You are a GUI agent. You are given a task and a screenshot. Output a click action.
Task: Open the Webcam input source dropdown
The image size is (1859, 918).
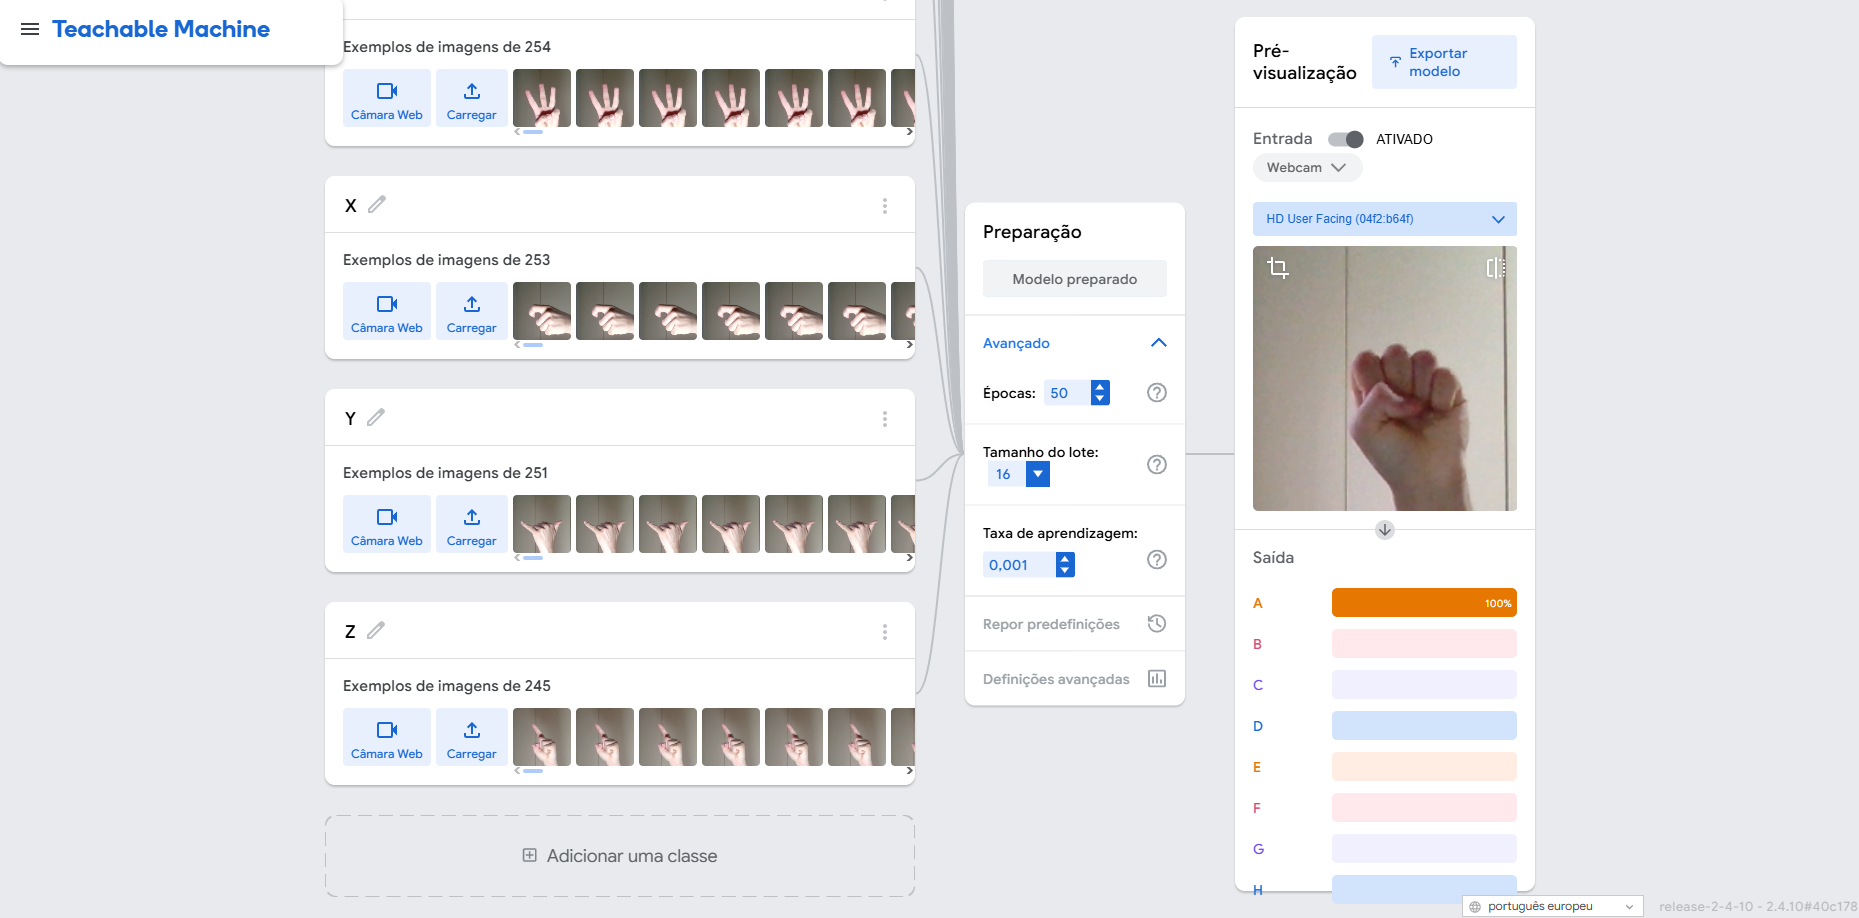pos(1306,168)
